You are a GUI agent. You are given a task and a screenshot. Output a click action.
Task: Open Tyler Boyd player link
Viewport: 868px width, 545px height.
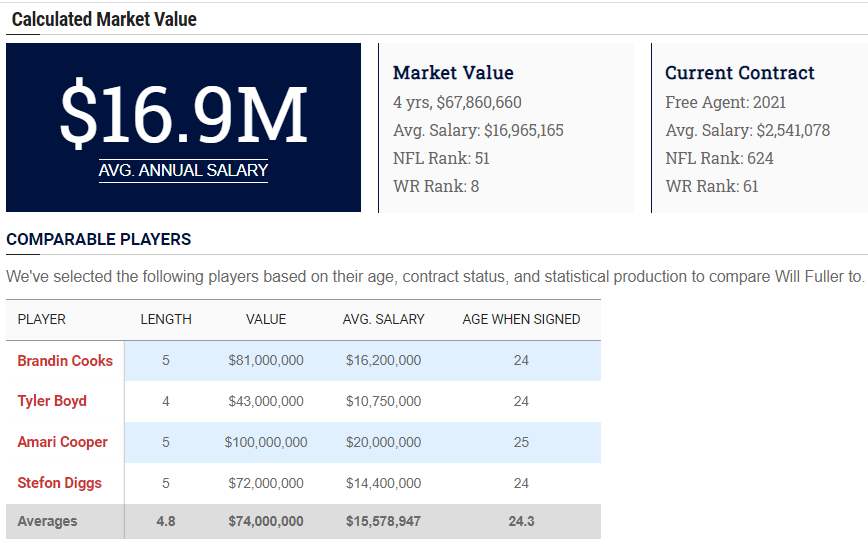pyautogui.click(x=52, y=401)
